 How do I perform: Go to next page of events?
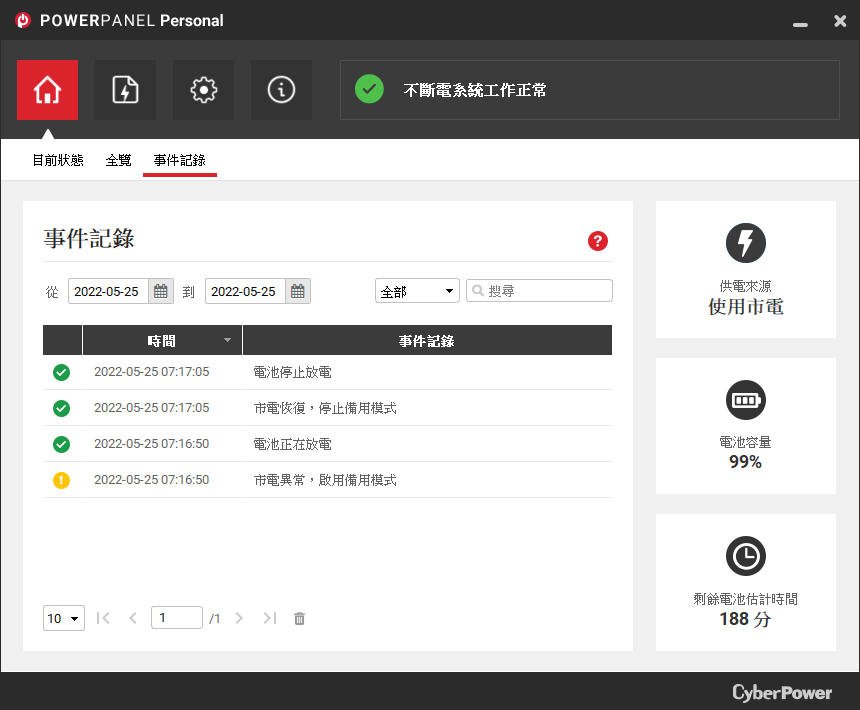[239, 618]
